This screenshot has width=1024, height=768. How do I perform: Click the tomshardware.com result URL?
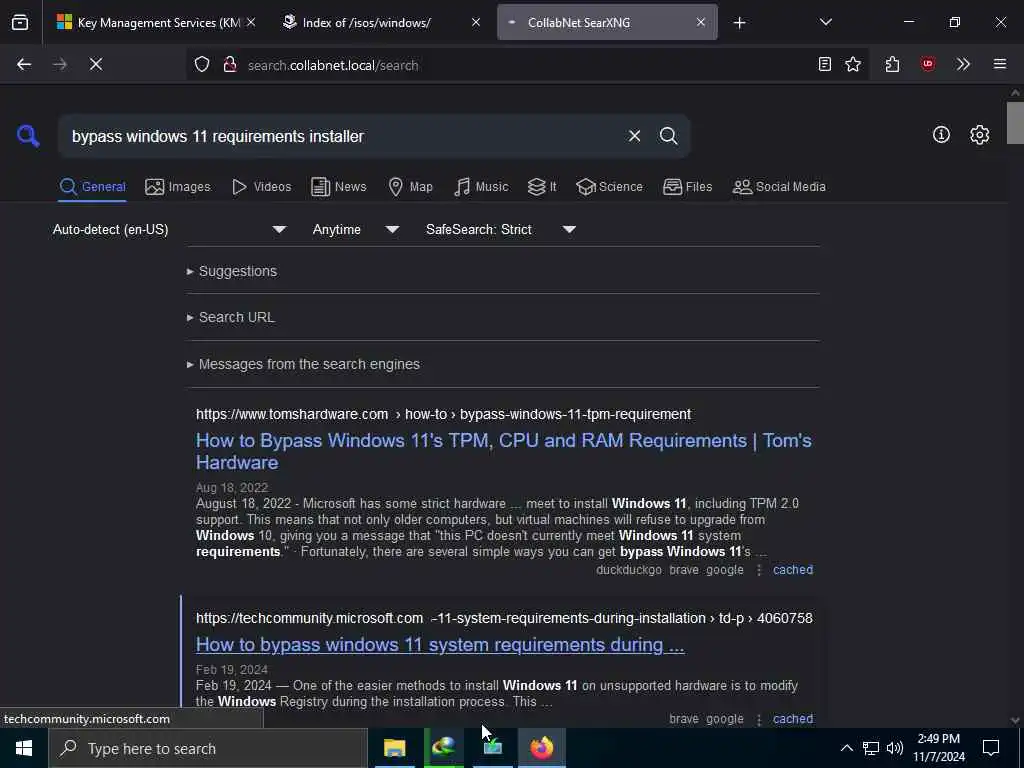[x=443, y=414]
